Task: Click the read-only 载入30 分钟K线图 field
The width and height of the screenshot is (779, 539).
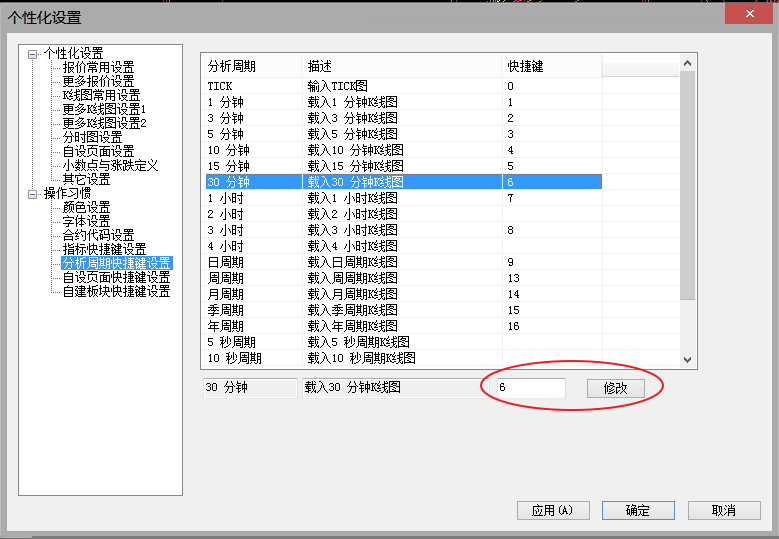Action: coord(396,387)
